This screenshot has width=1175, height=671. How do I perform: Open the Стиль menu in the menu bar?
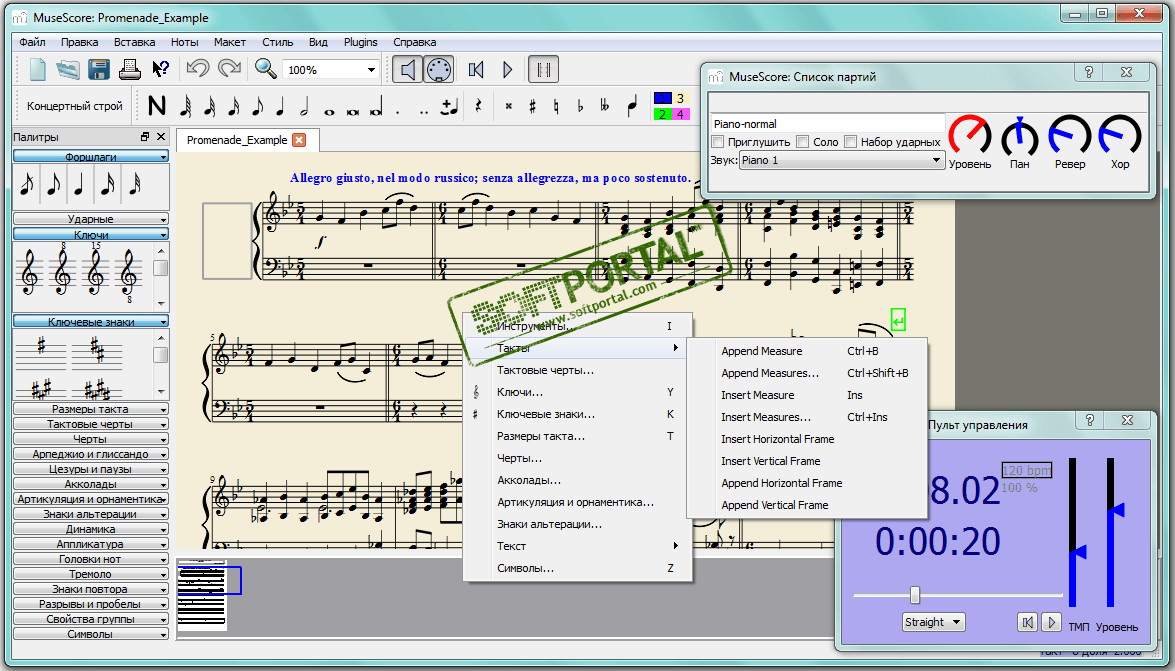coord(277,42)
